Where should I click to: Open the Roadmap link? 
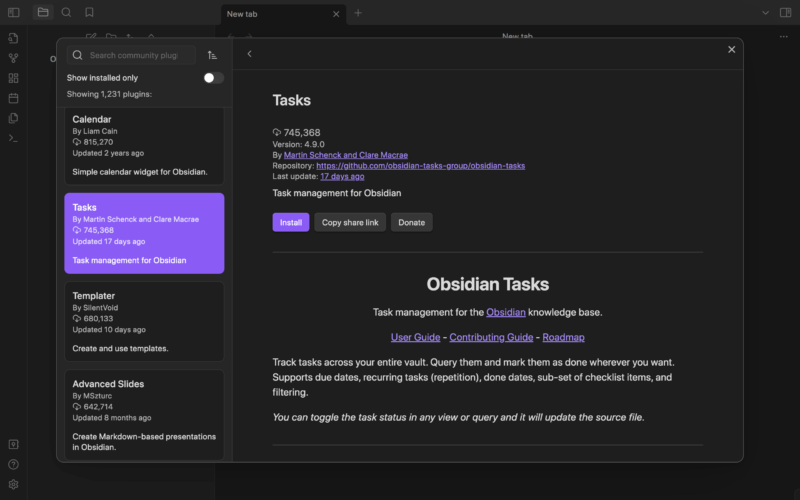[x=563, y=337]
